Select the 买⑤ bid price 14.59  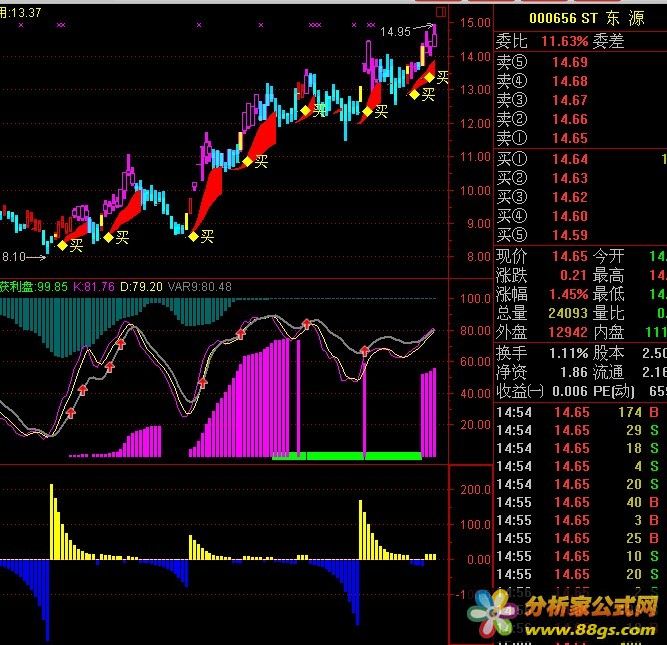click(570, 235)
